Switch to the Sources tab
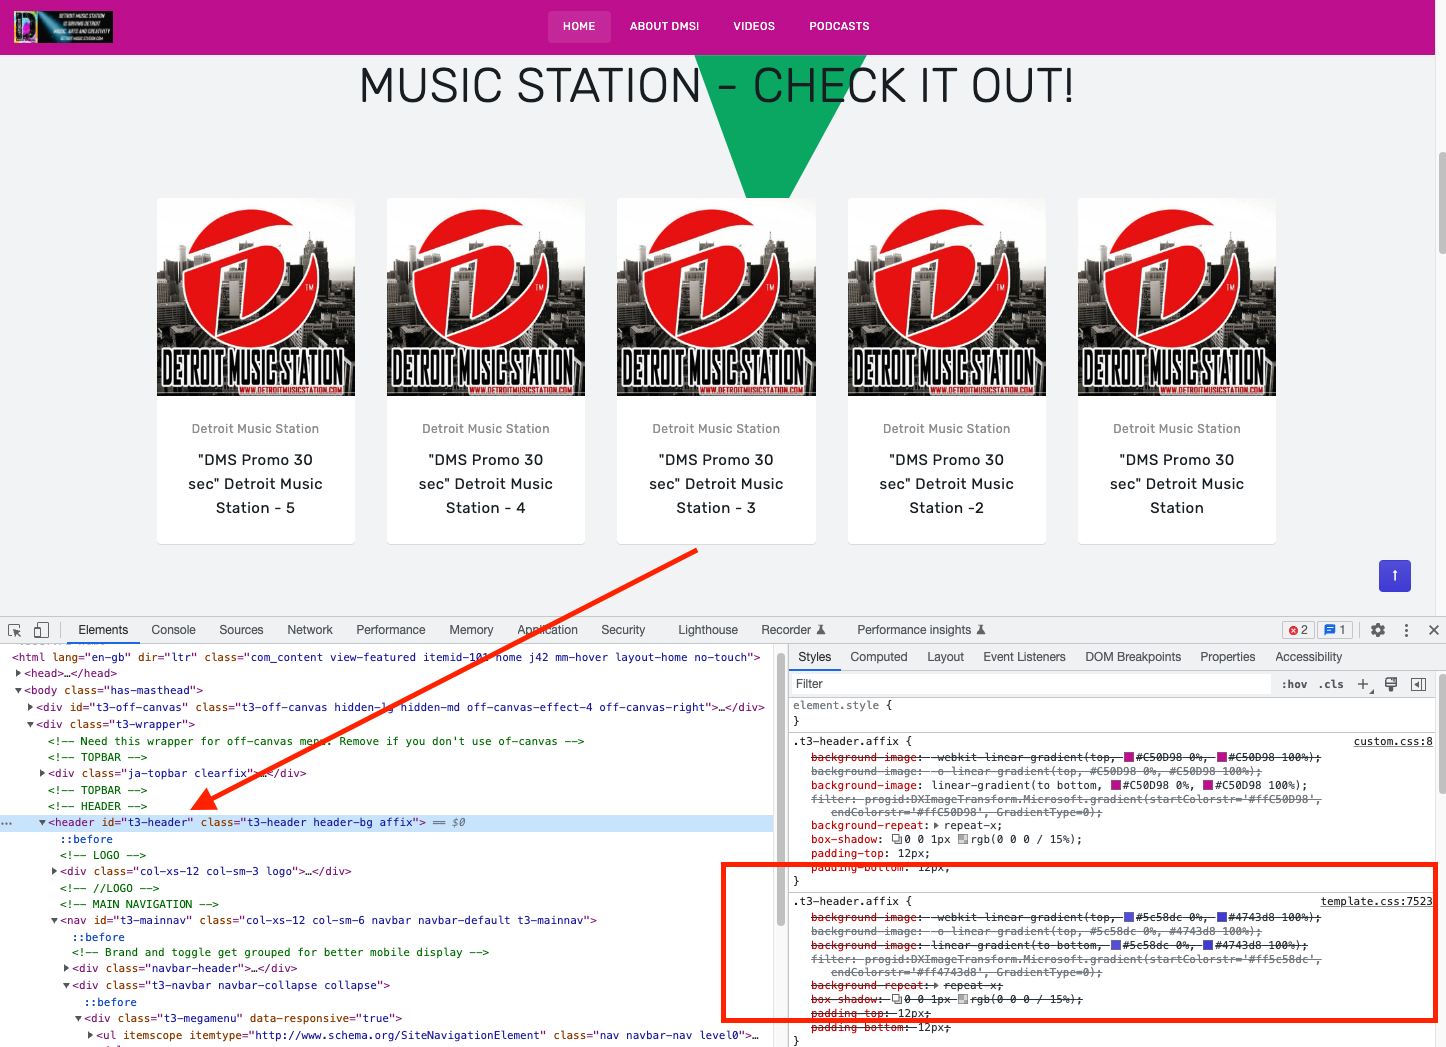The image size is (1446, 1047). tap(241, 630)
